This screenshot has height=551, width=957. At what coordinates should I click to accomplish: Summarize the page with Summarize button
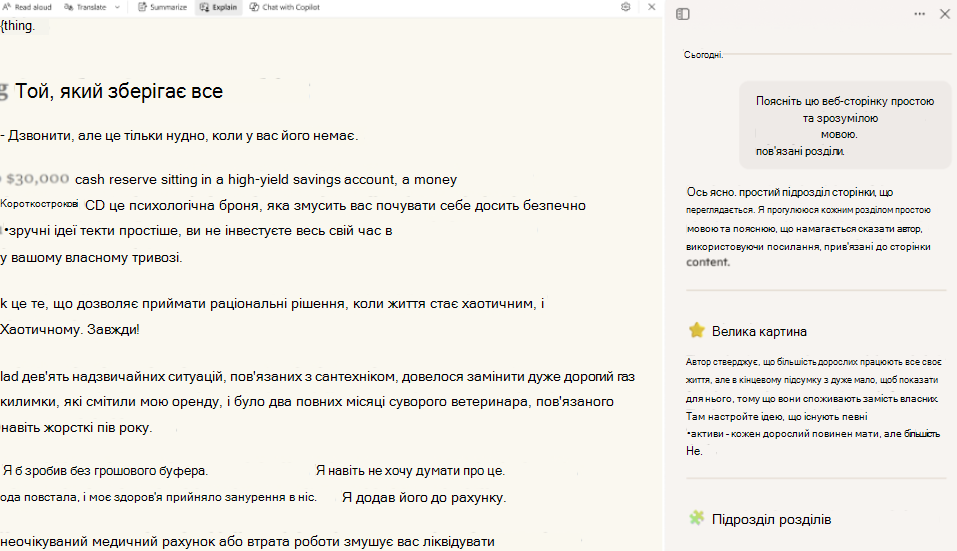(162, 7)
